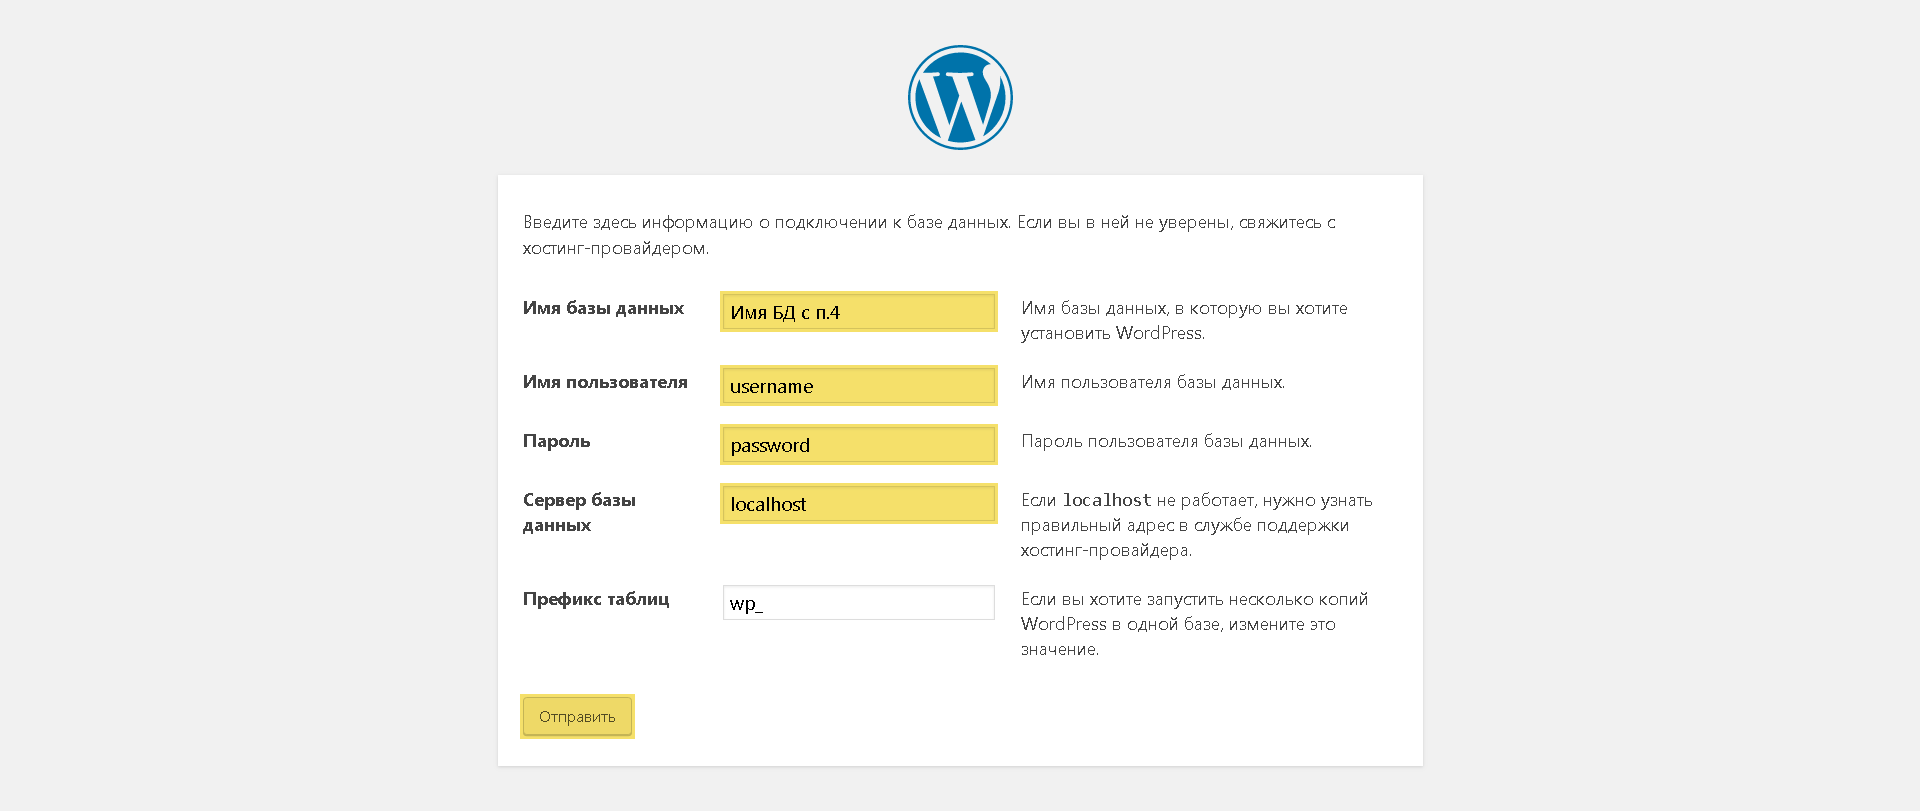Submit the form with the 'Отправить' button

coord(577,716)
